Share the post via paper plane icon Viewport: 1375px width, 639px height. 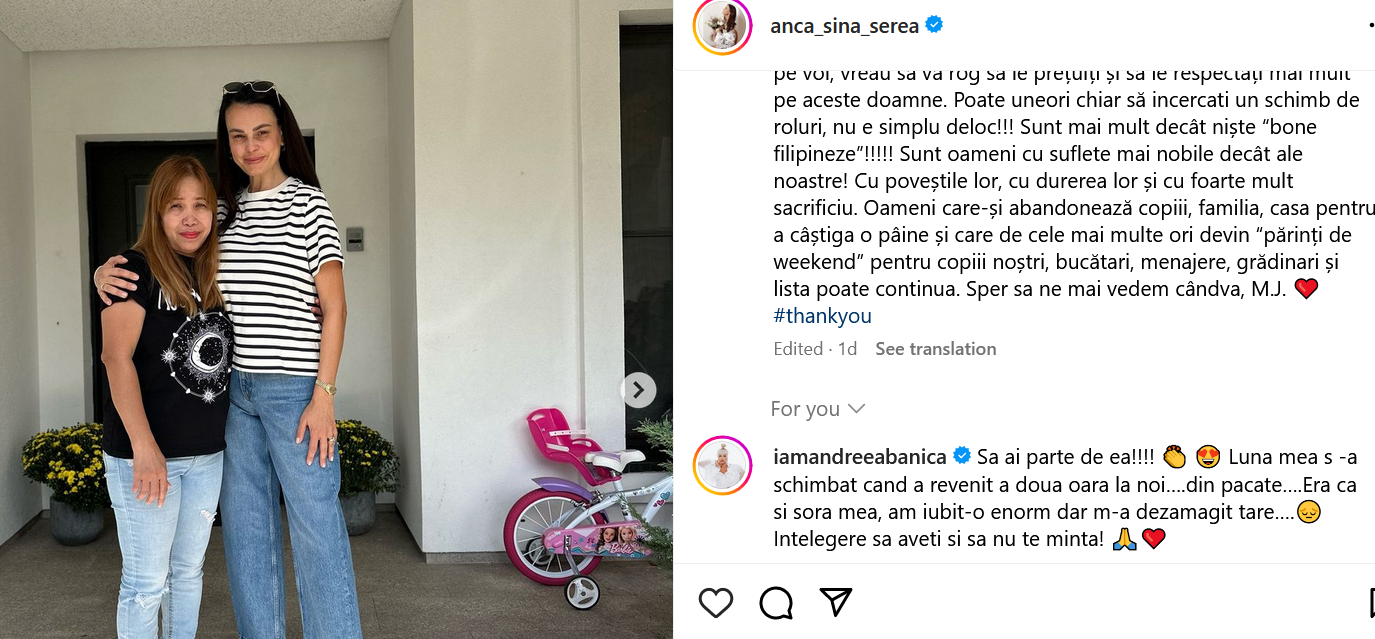pyautogui.click(x=835, y=601)
